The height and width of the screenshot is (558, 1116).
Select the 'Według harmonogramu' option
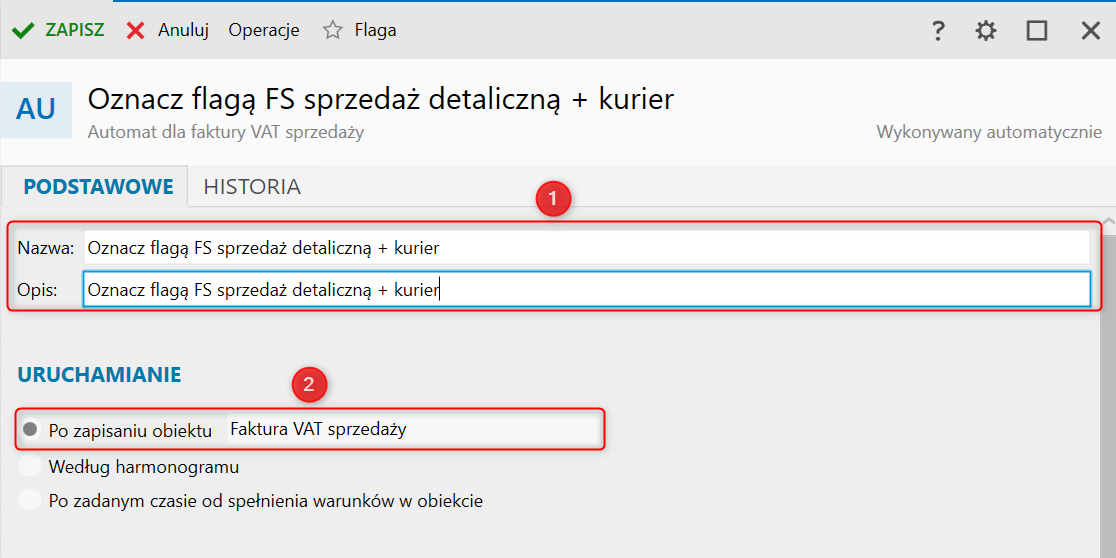click(31, 467)
